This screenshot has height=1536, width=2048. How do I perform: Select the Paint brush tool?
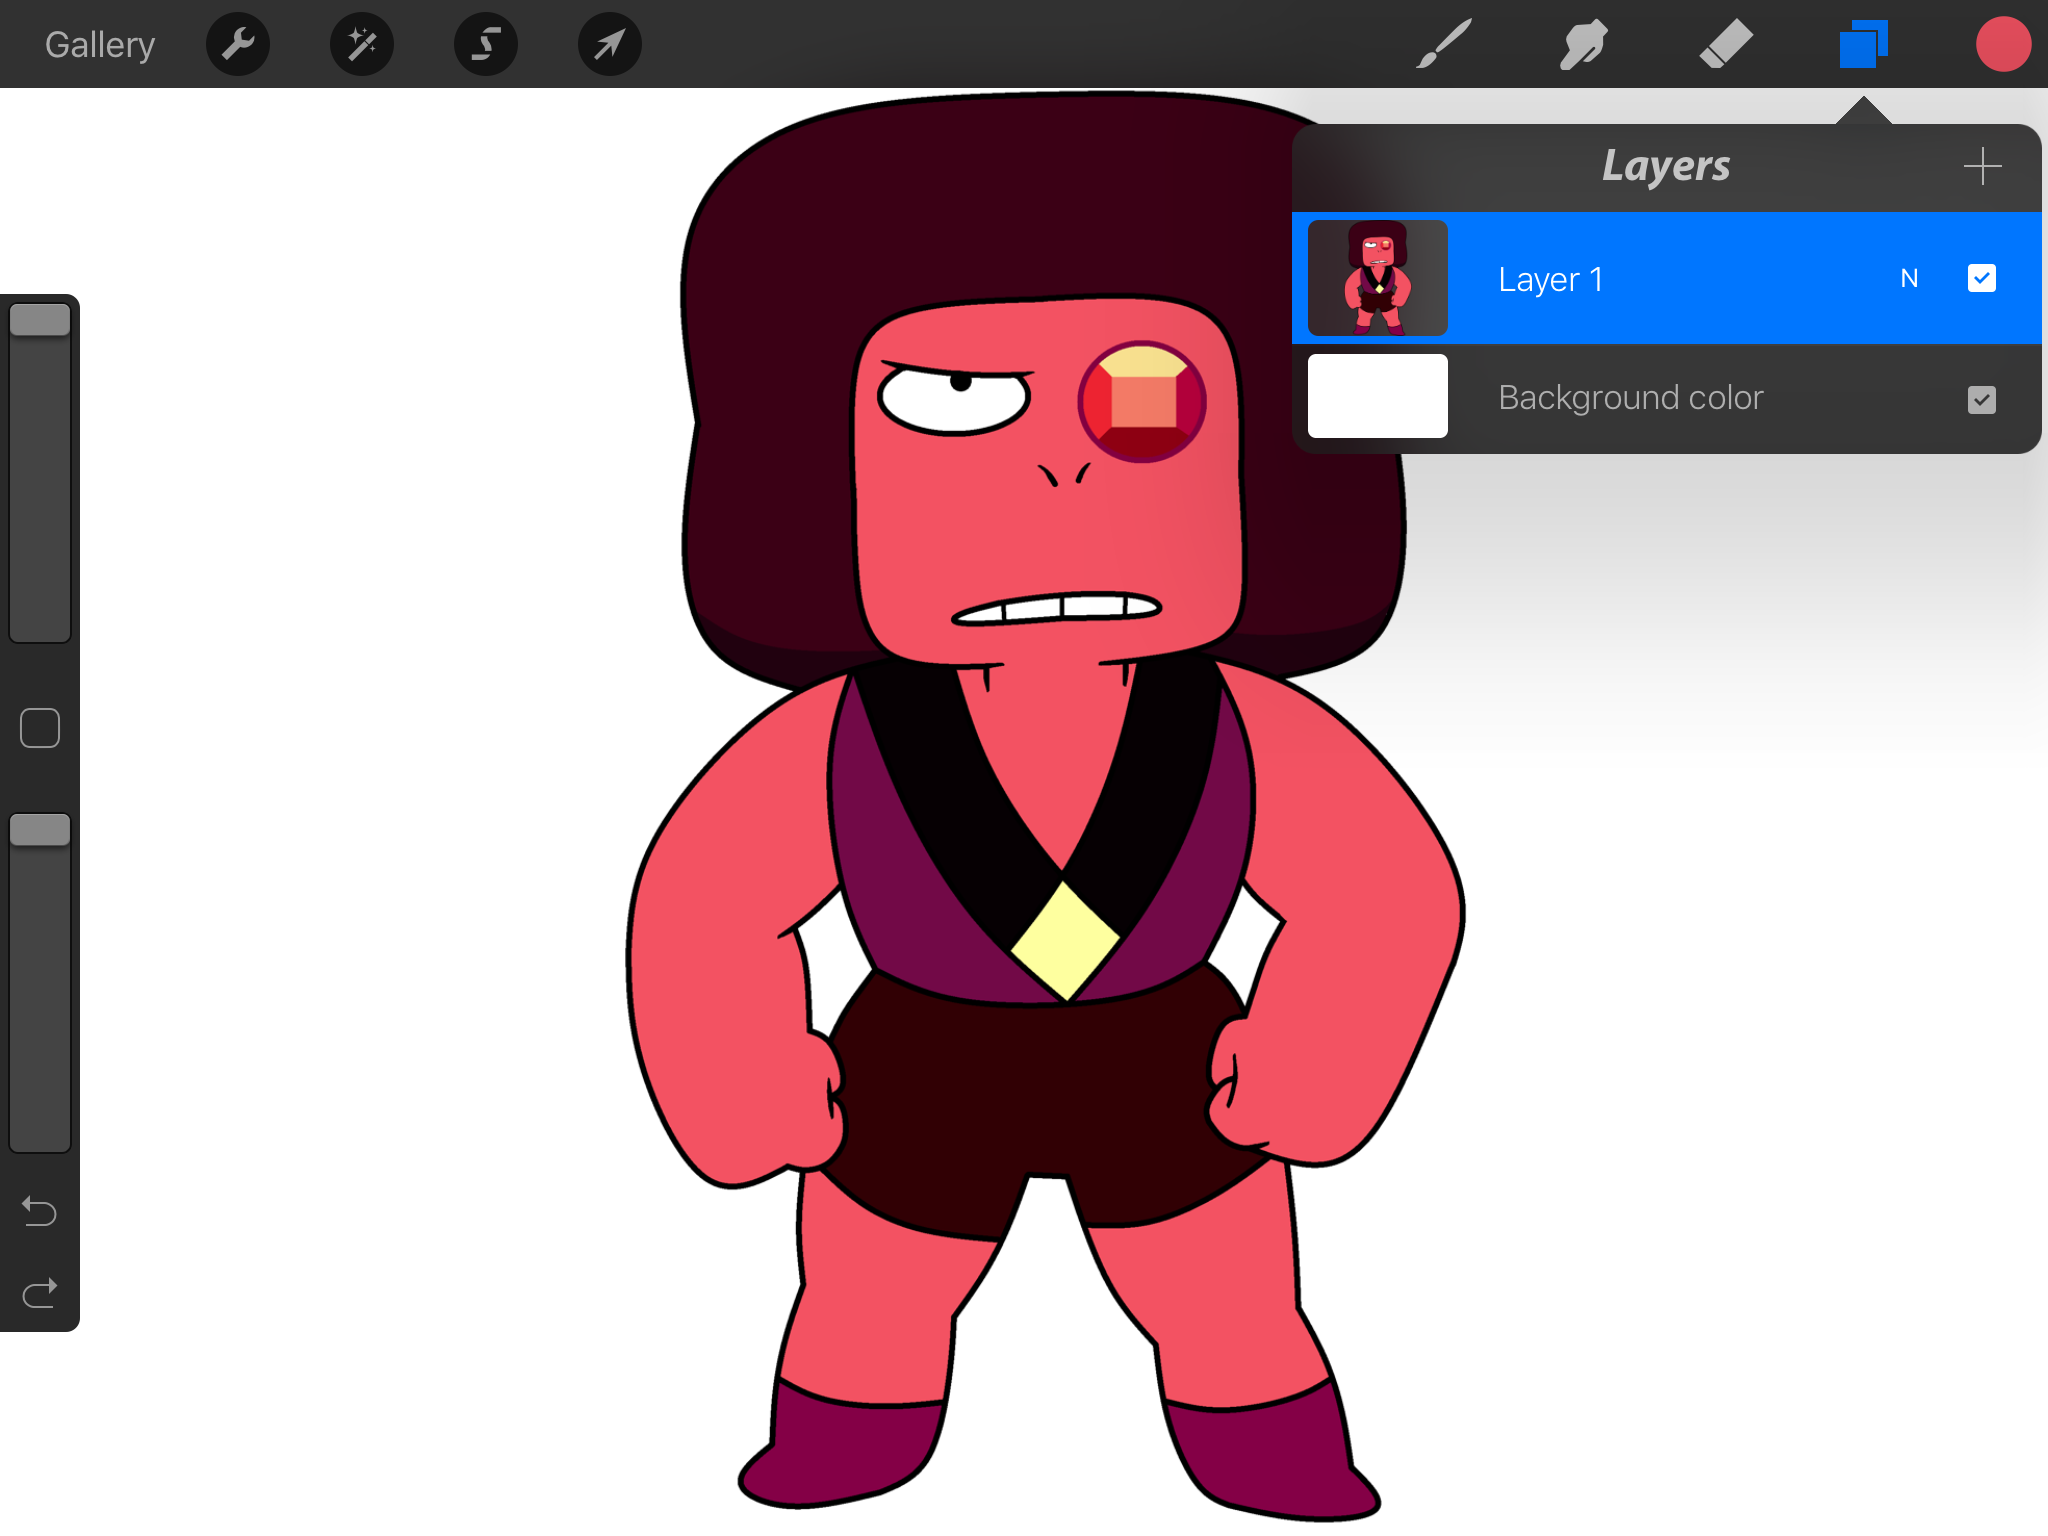pyautogui.click(x=1444, y=44)
